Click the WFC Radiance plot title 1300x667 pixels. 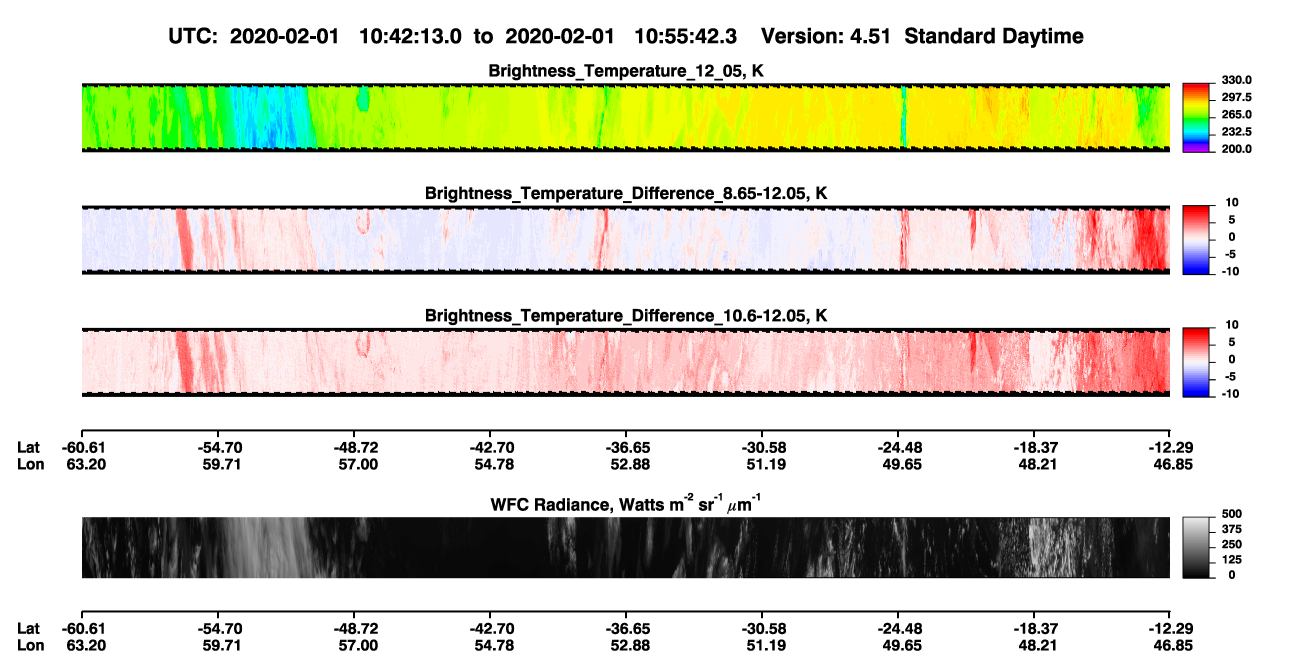pyautogui.click(x=626, y=504)
